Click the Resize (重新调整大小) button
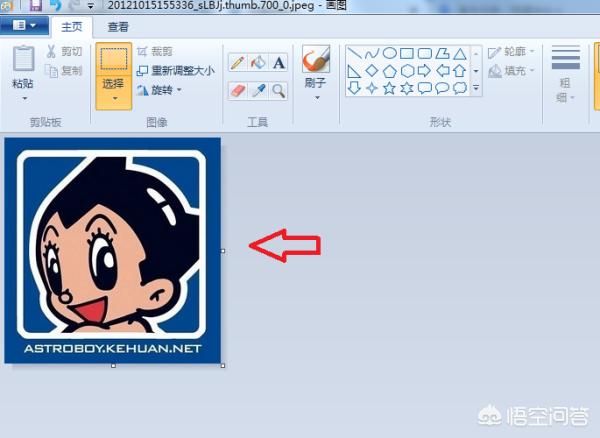Image resolution: width=600 pixels, height=438 pixels. (x=176, y=71)
